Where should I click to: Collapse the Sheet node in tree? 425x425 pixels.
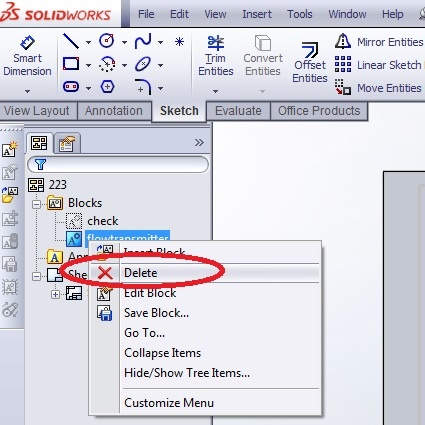[x=37, y=276]
